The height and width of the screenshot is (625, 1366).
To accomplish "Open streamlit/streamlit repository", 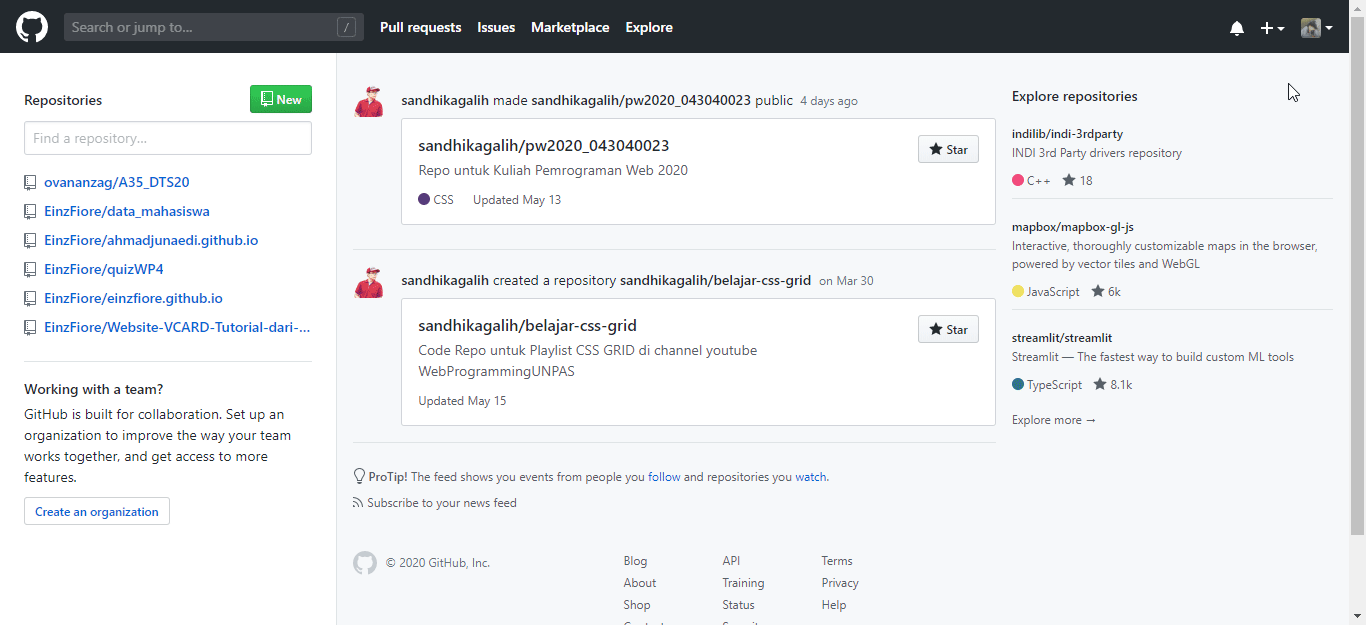I will 1062,338.
